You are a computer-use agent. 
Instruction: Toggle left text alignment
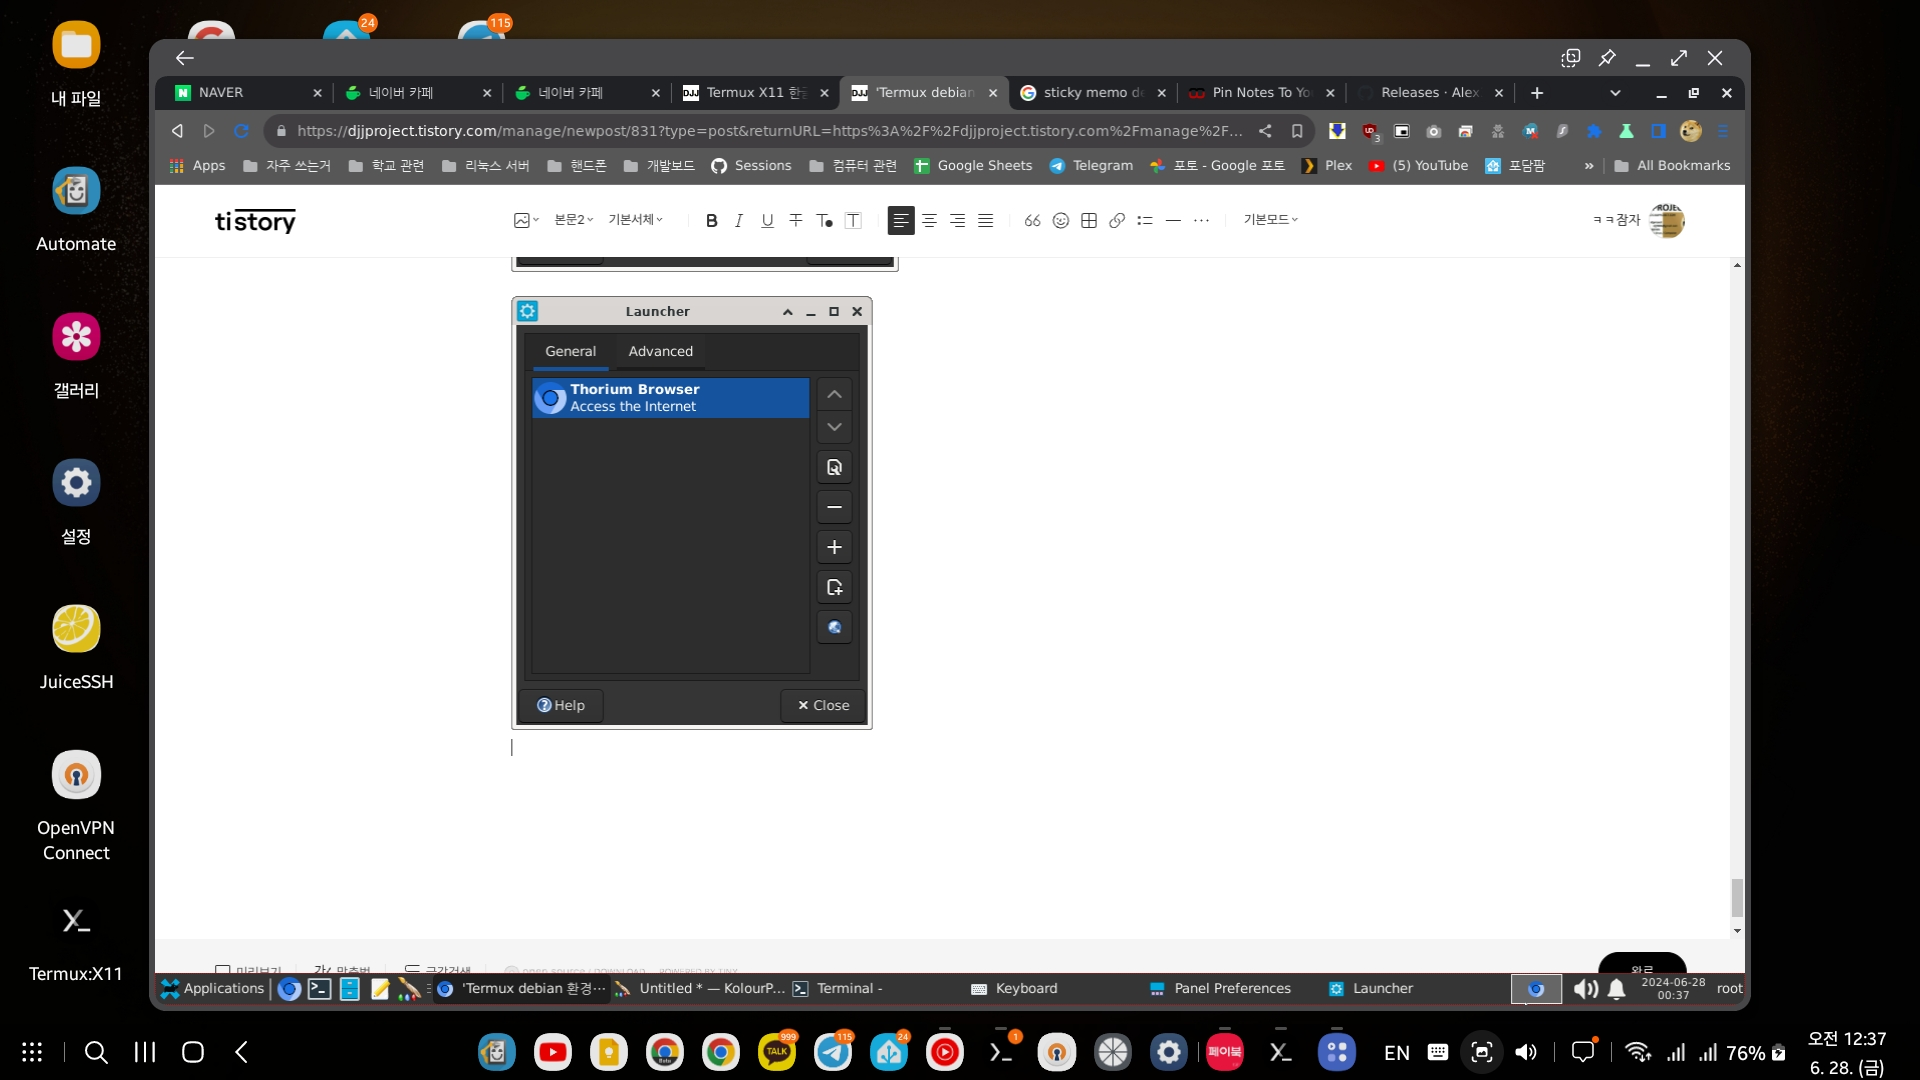tap(900, 220)
